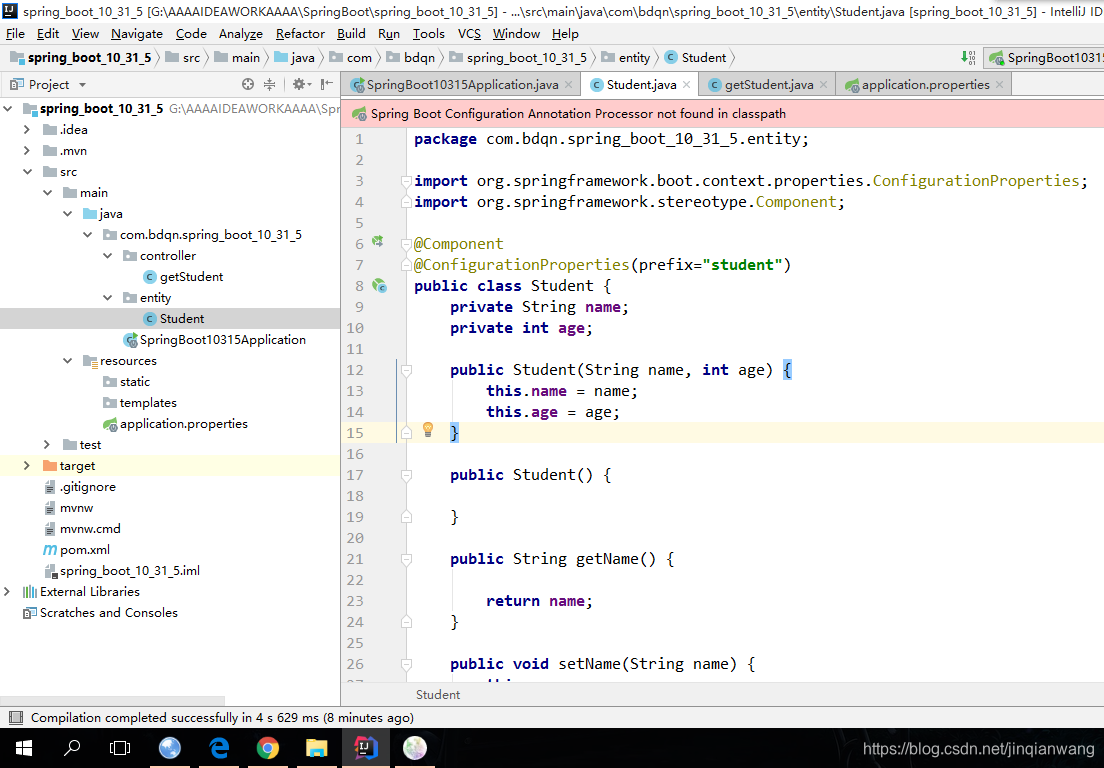Fold the setName method on line 26
Viewport: 1104px width, 768px height.
click(406, 665)
